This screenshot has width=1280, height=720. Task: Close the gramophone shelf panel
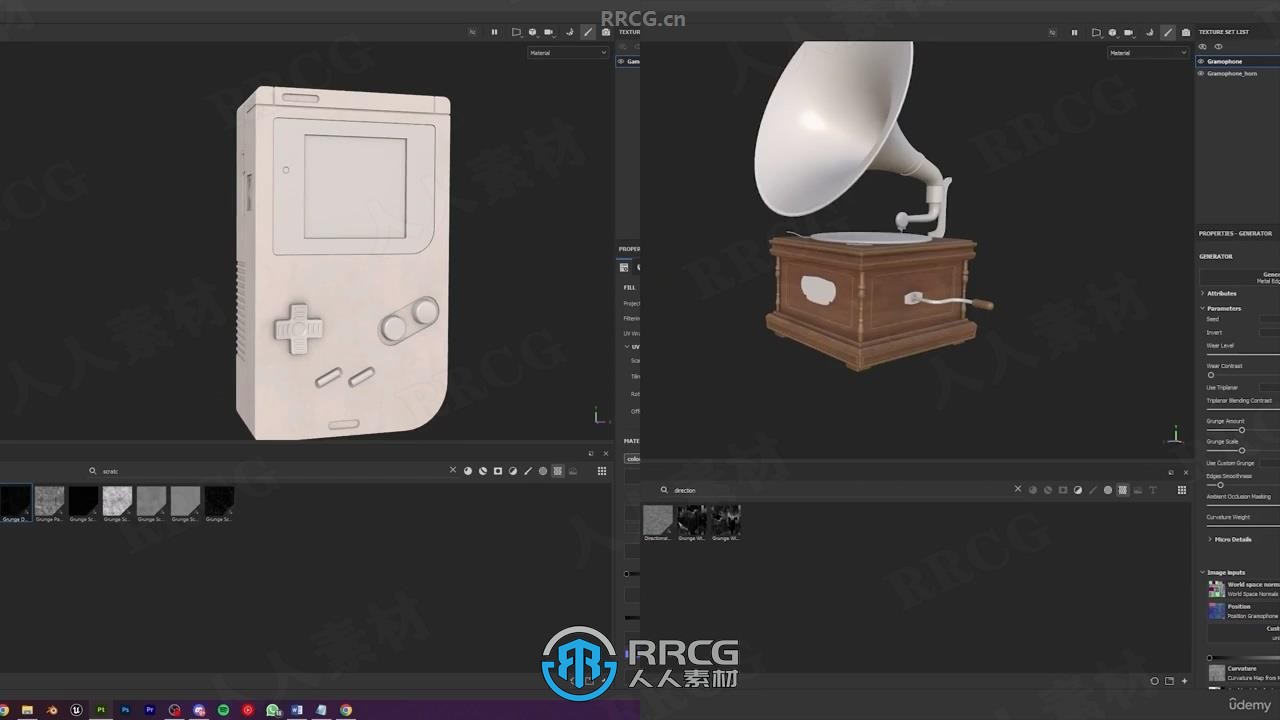coord(1185,473)
